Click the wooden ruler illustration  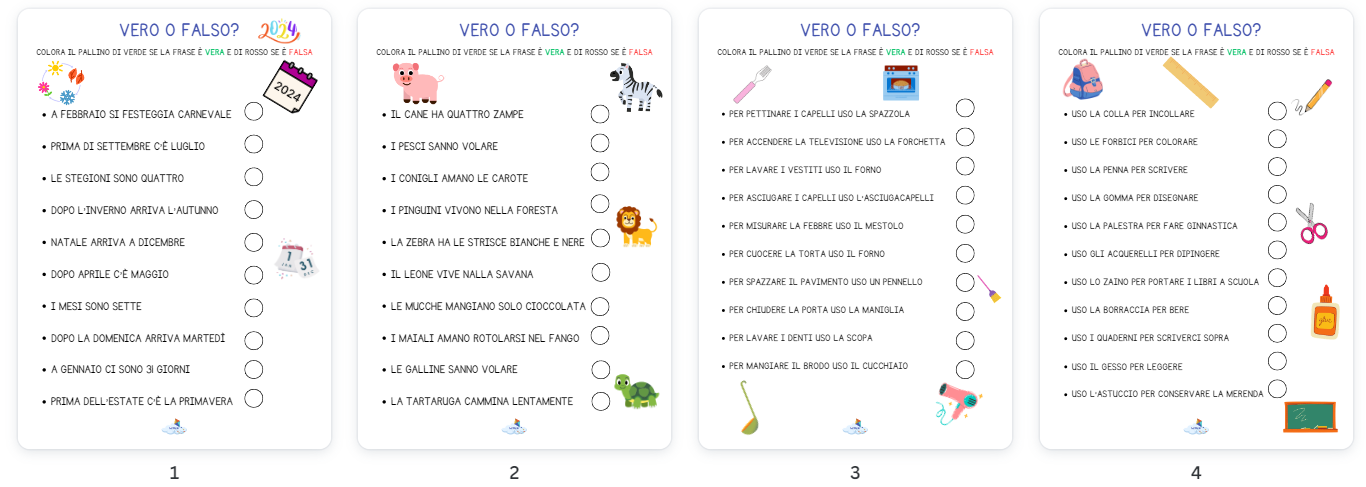pyautogui.click(x=1191, y=82)
